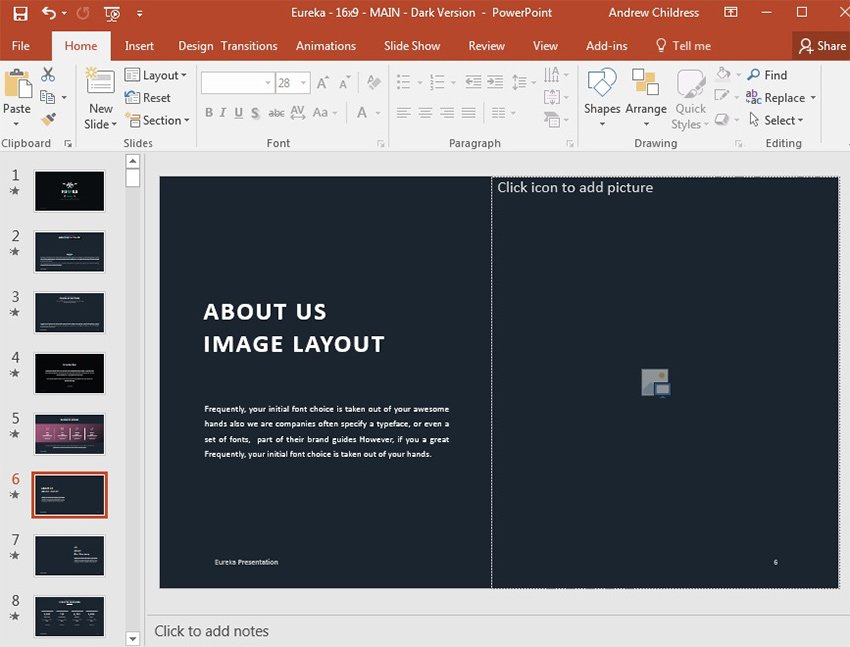Open the Arrange dropdown

click(x=646, y=98)
